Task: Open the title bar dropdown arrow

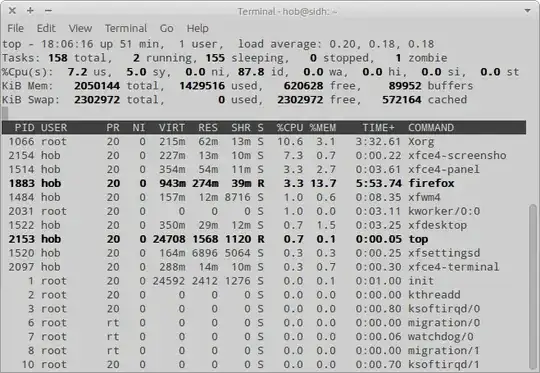Action: [527, 11]
